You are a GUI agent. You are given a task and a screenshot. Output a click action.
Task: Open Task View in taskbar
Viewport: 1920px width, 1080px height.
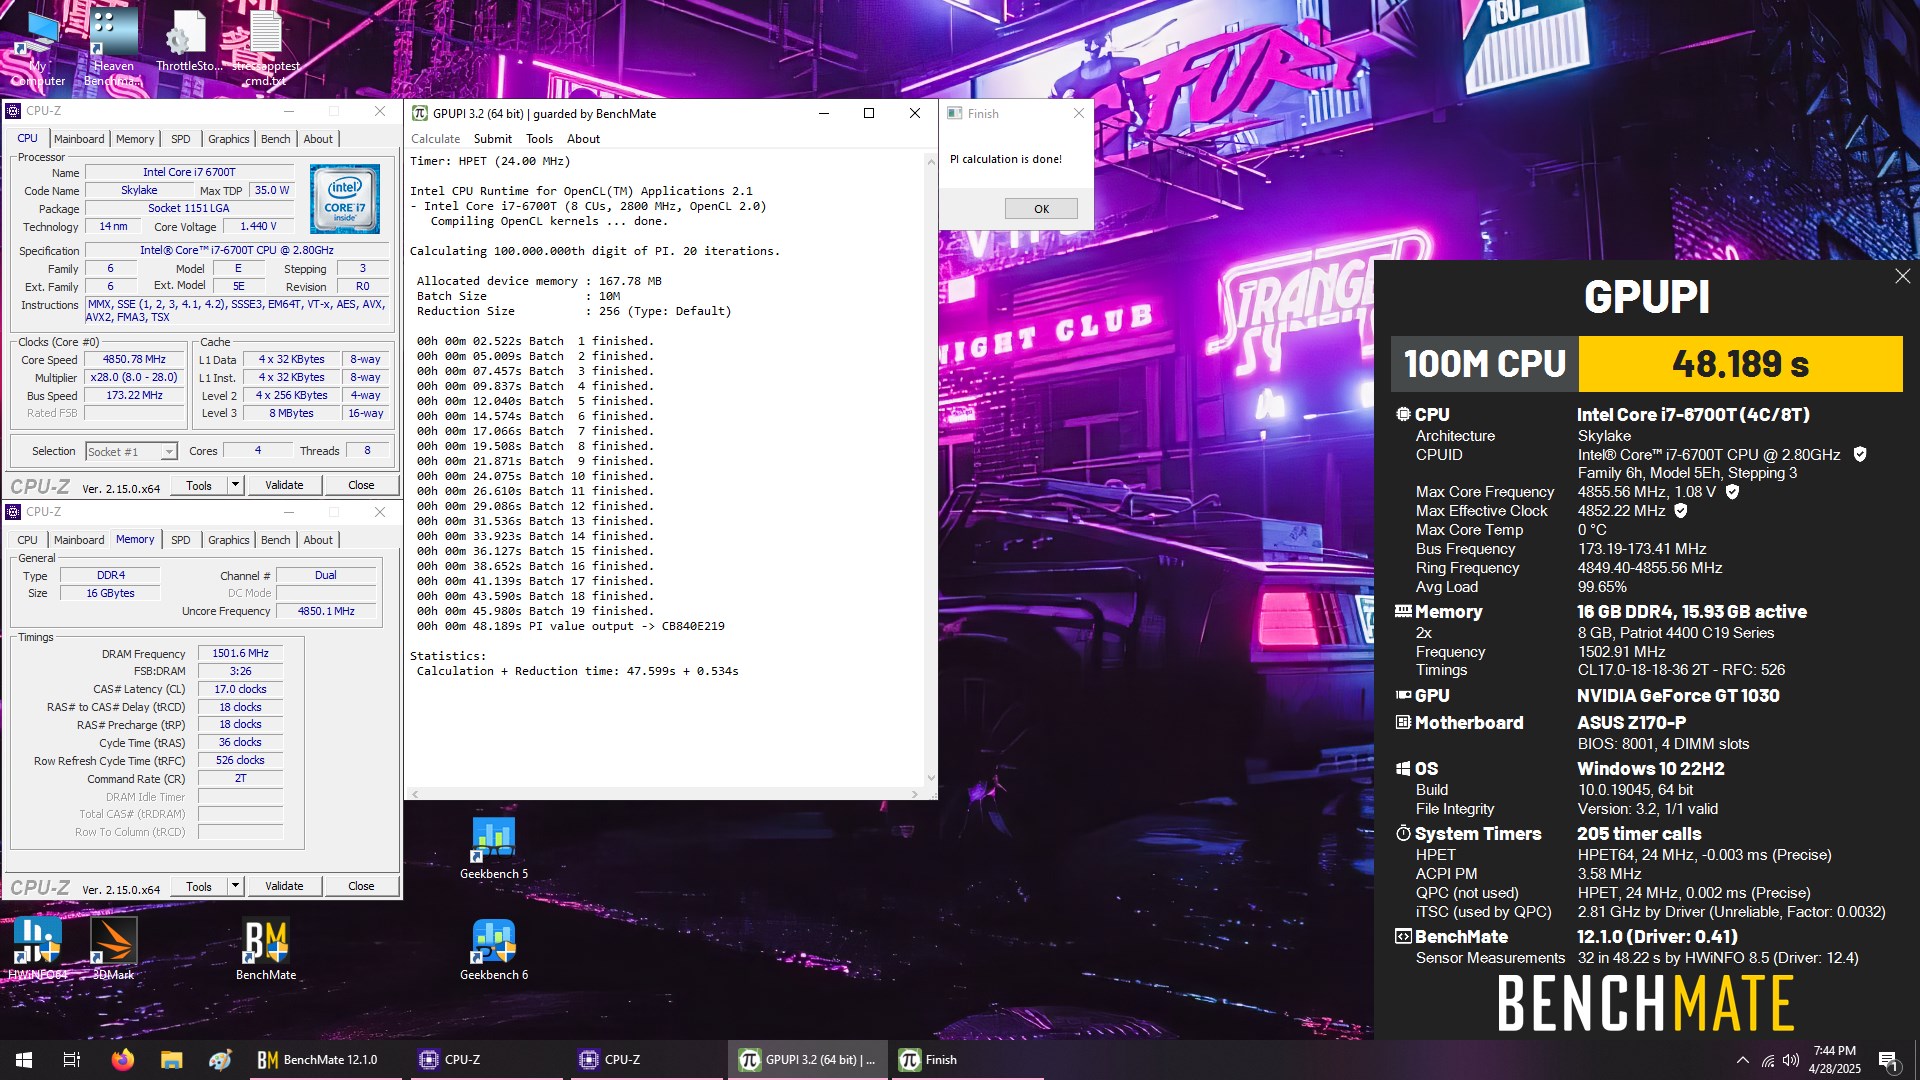pyautogui.click(x=72, y=1060)
